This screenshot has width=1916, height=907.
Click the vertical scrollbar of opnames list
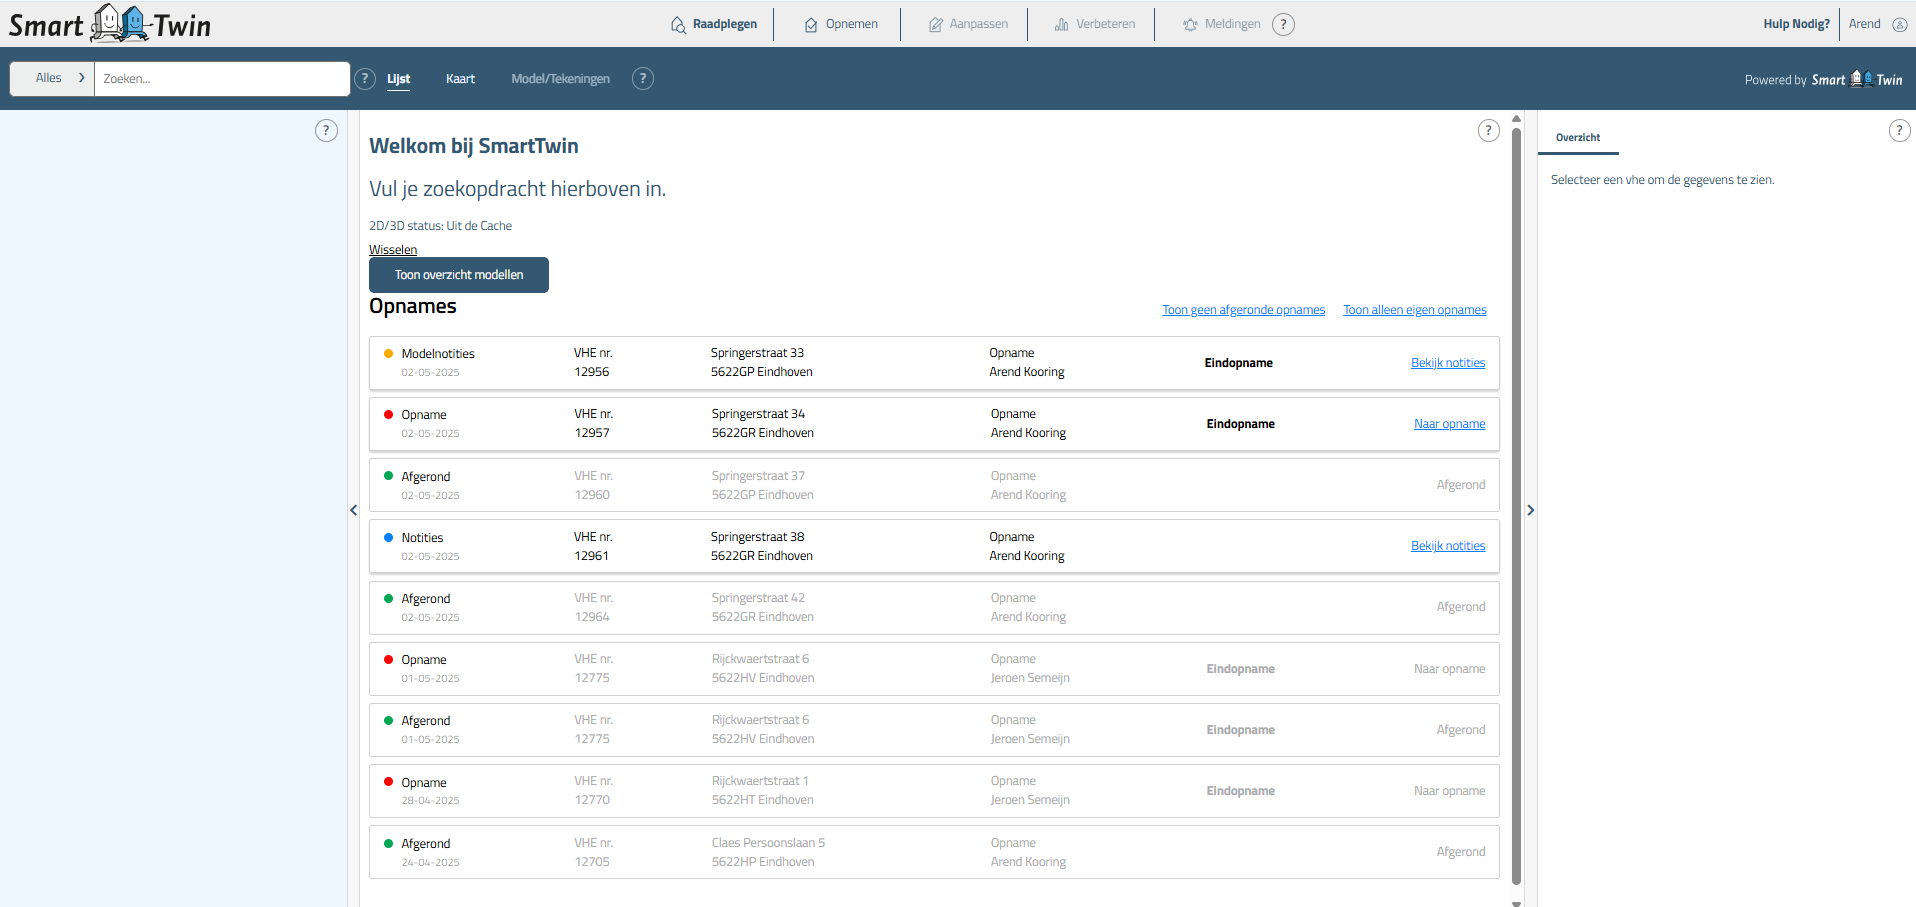coord(1516,500)
